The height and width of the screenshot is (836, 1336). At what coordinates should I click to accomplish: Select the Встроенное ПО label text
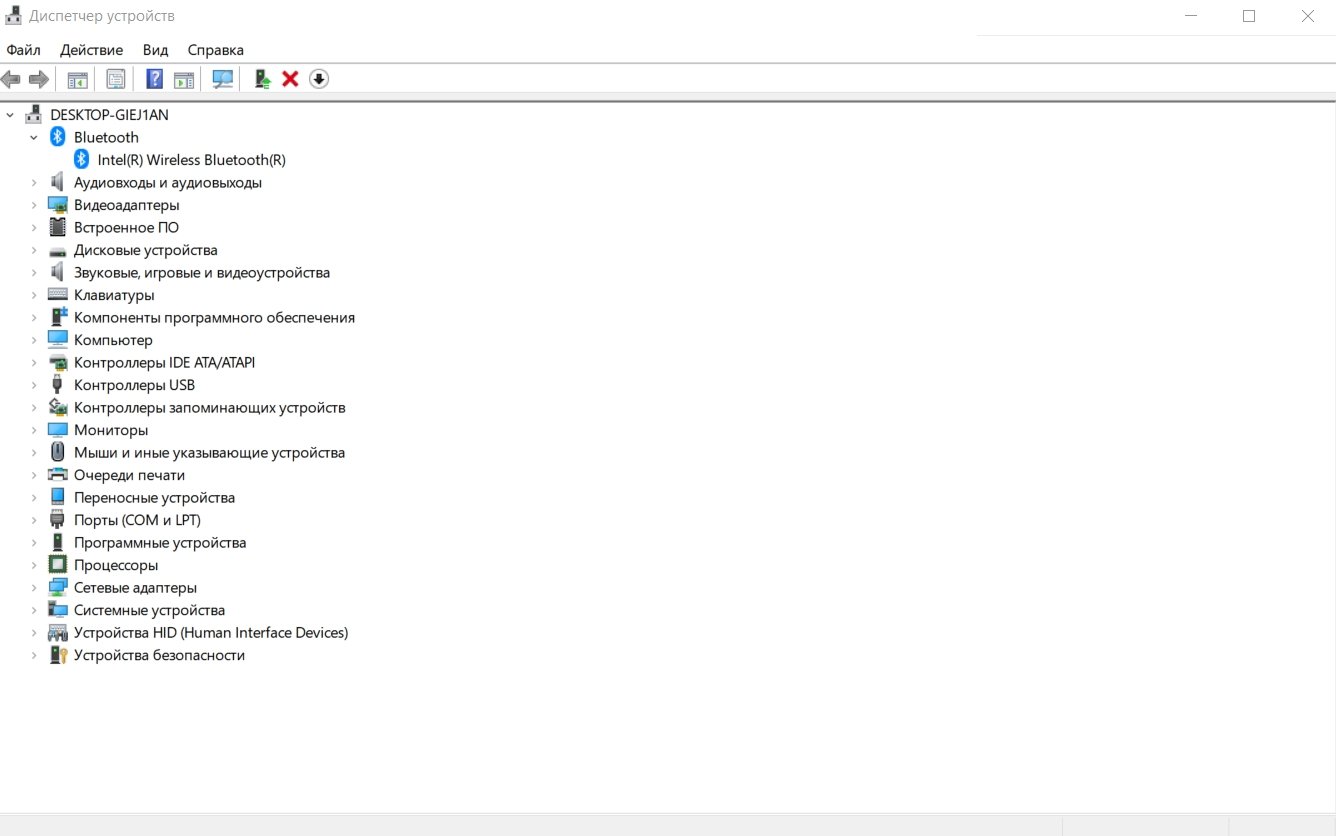coord(127,227)
